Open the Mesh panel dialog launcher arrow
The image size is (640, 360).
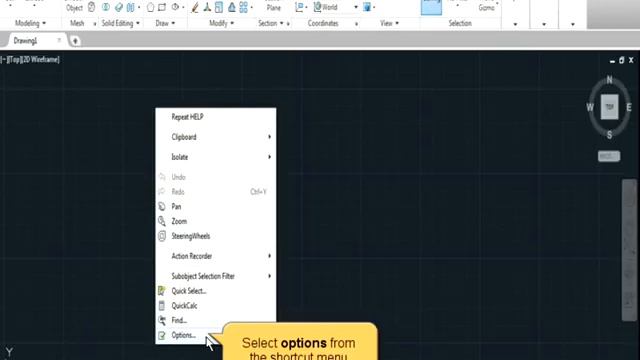coord(95,24)
